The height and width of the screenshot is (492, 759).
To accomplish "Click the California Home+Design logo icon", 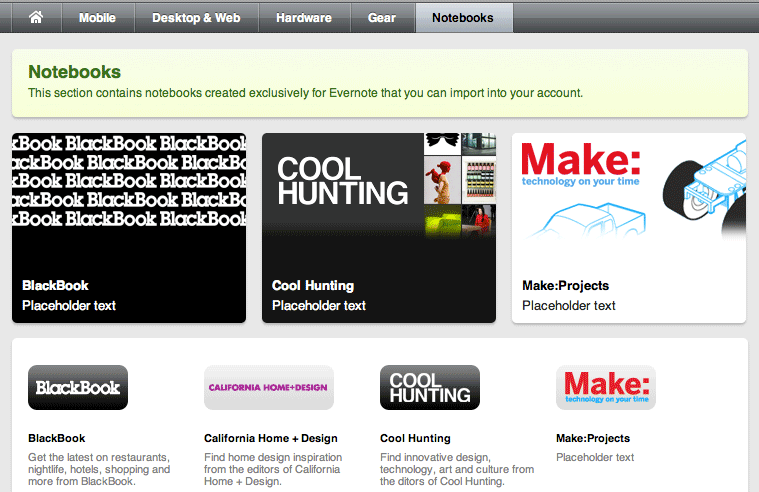I will (x=269, y=387).
